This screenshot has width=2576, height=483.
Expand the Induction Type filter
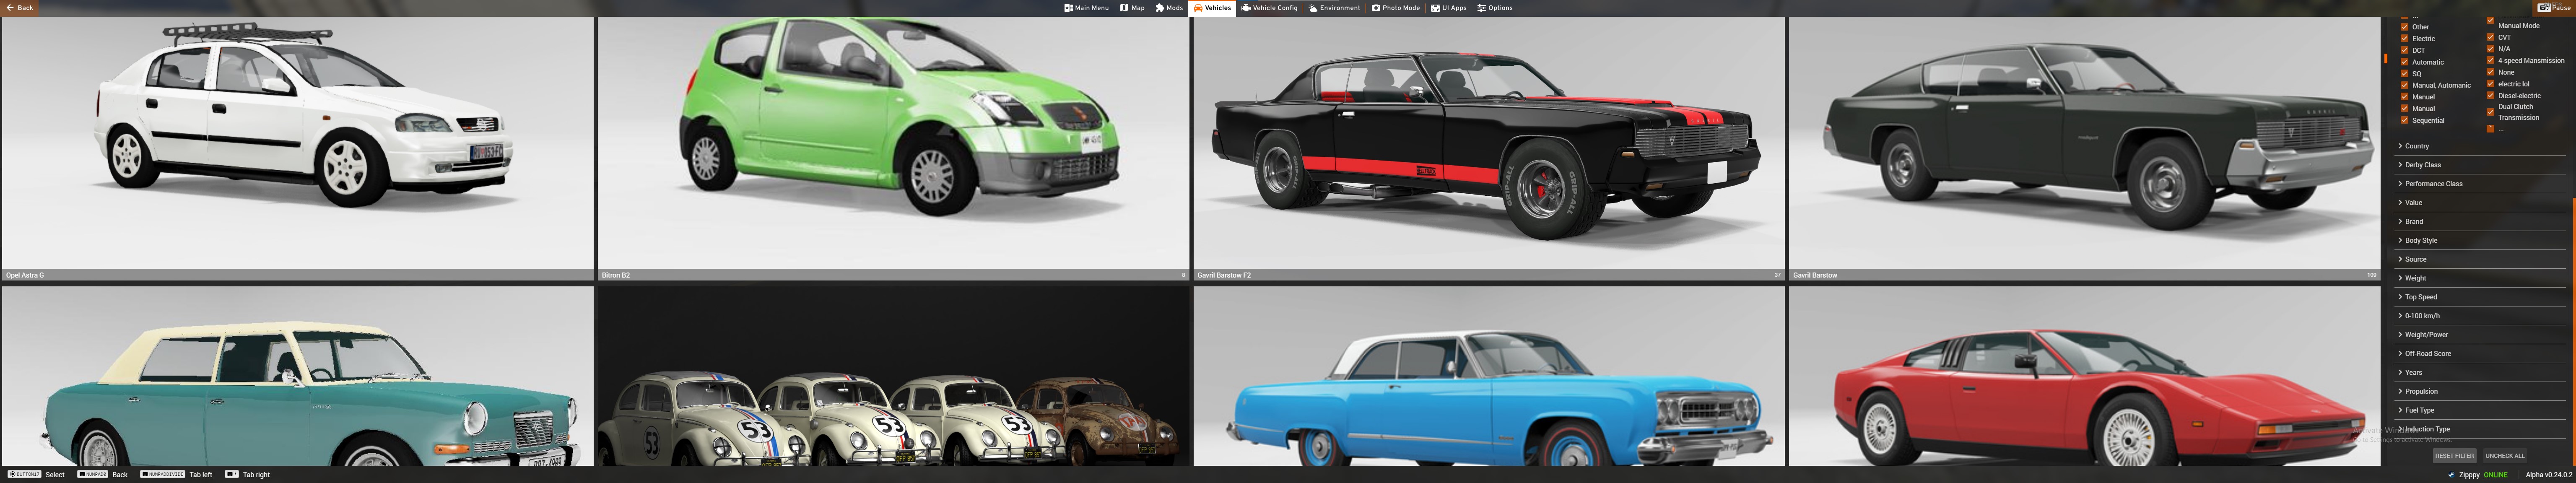pyautogui.click(x=2480, y=429)
